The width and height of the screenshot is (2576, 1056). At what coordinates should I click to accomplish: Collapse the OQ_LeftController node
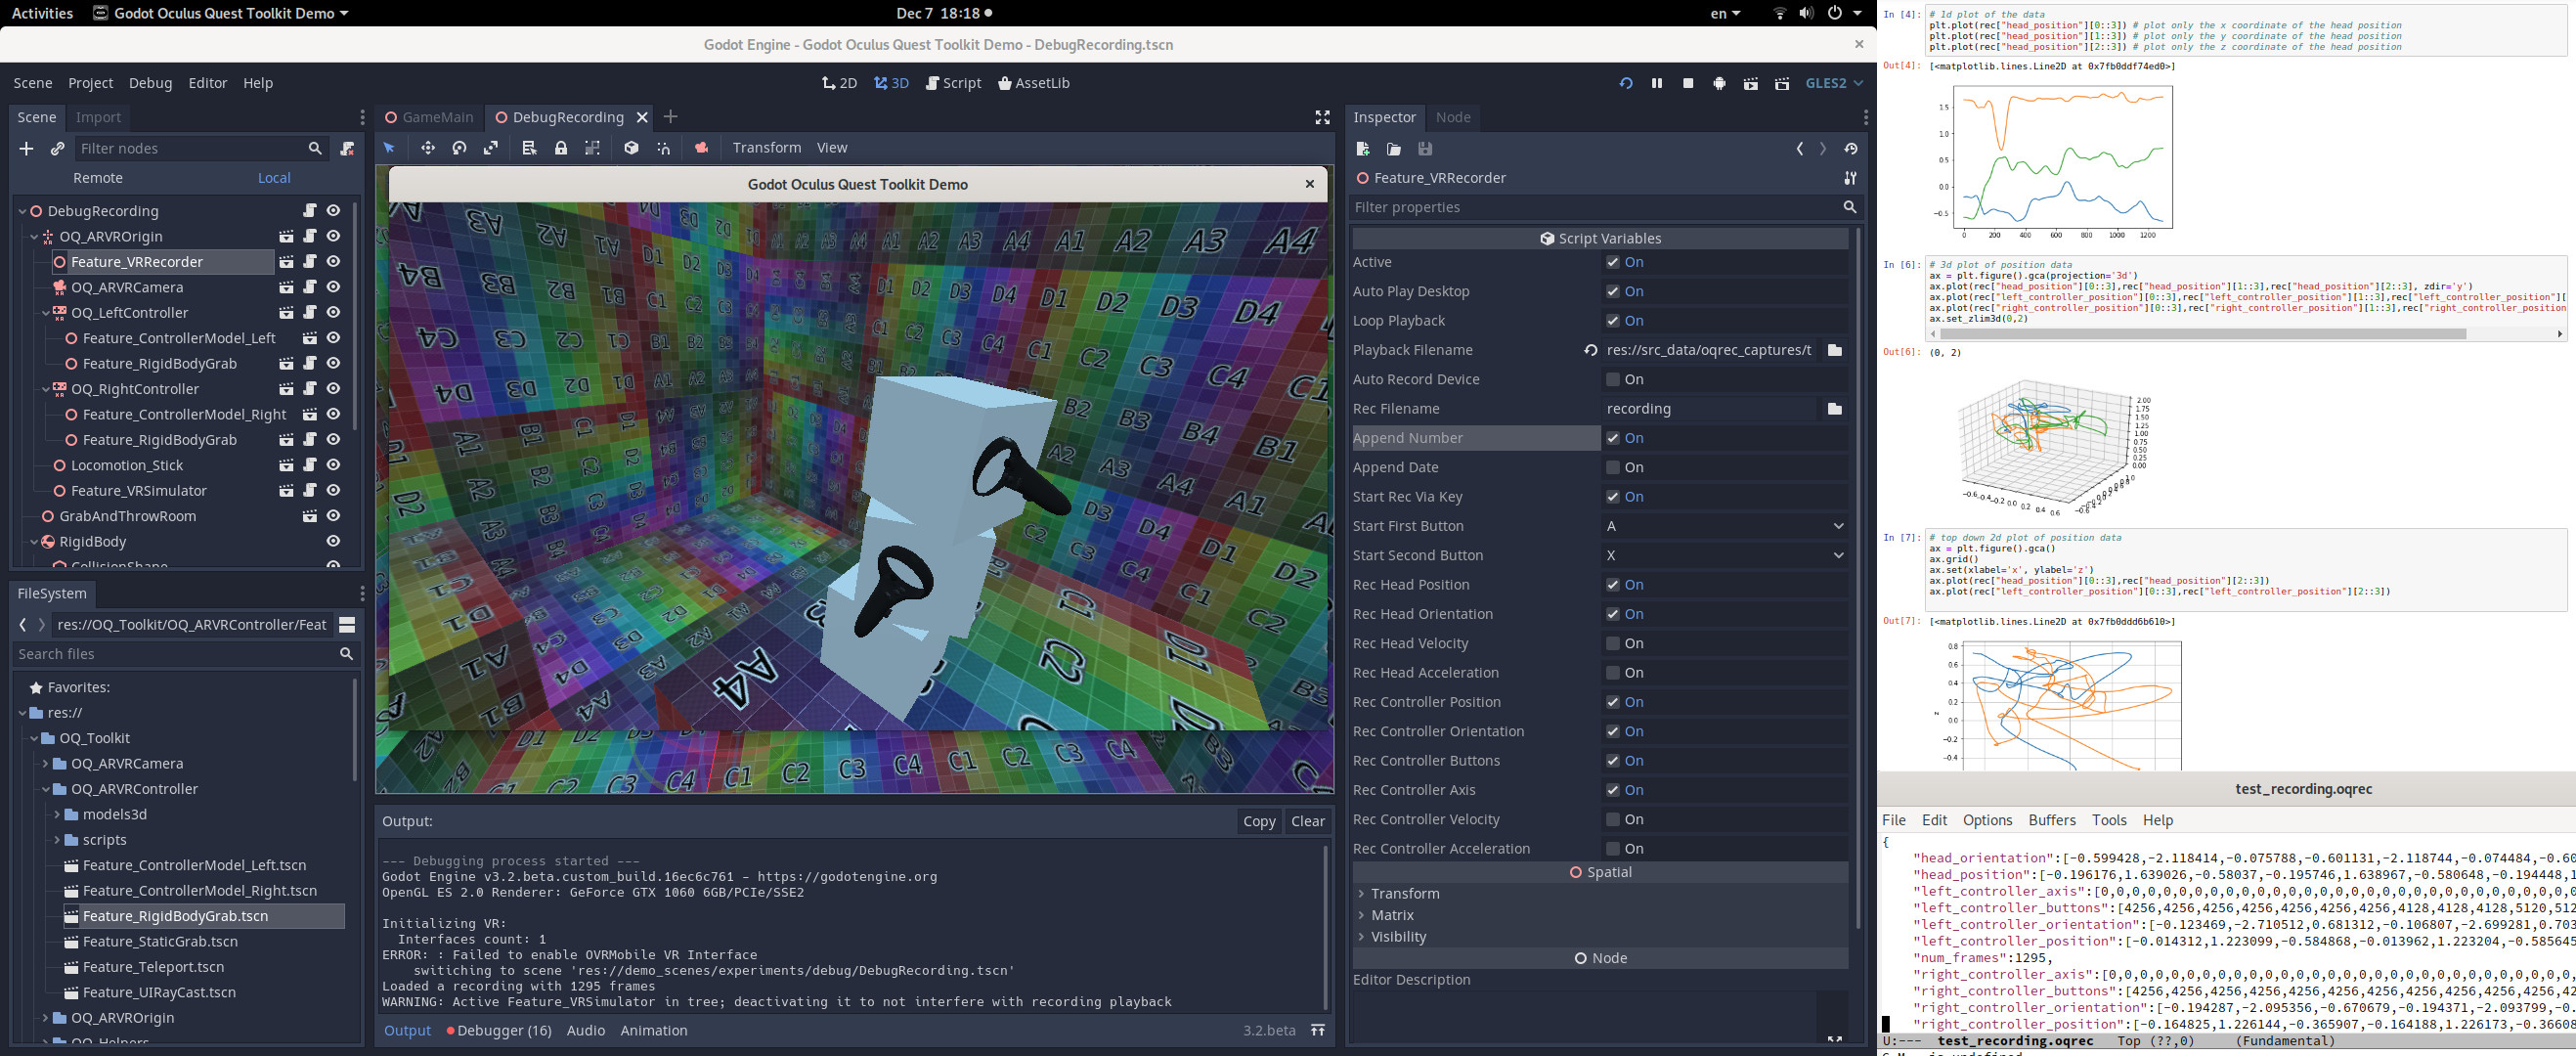45,313
